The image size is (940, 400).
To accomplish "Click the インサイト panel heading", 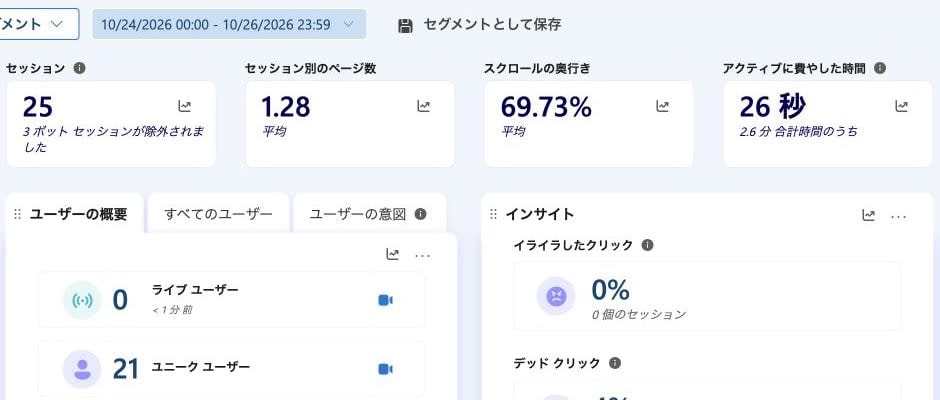I will click(x=540, y=214).
